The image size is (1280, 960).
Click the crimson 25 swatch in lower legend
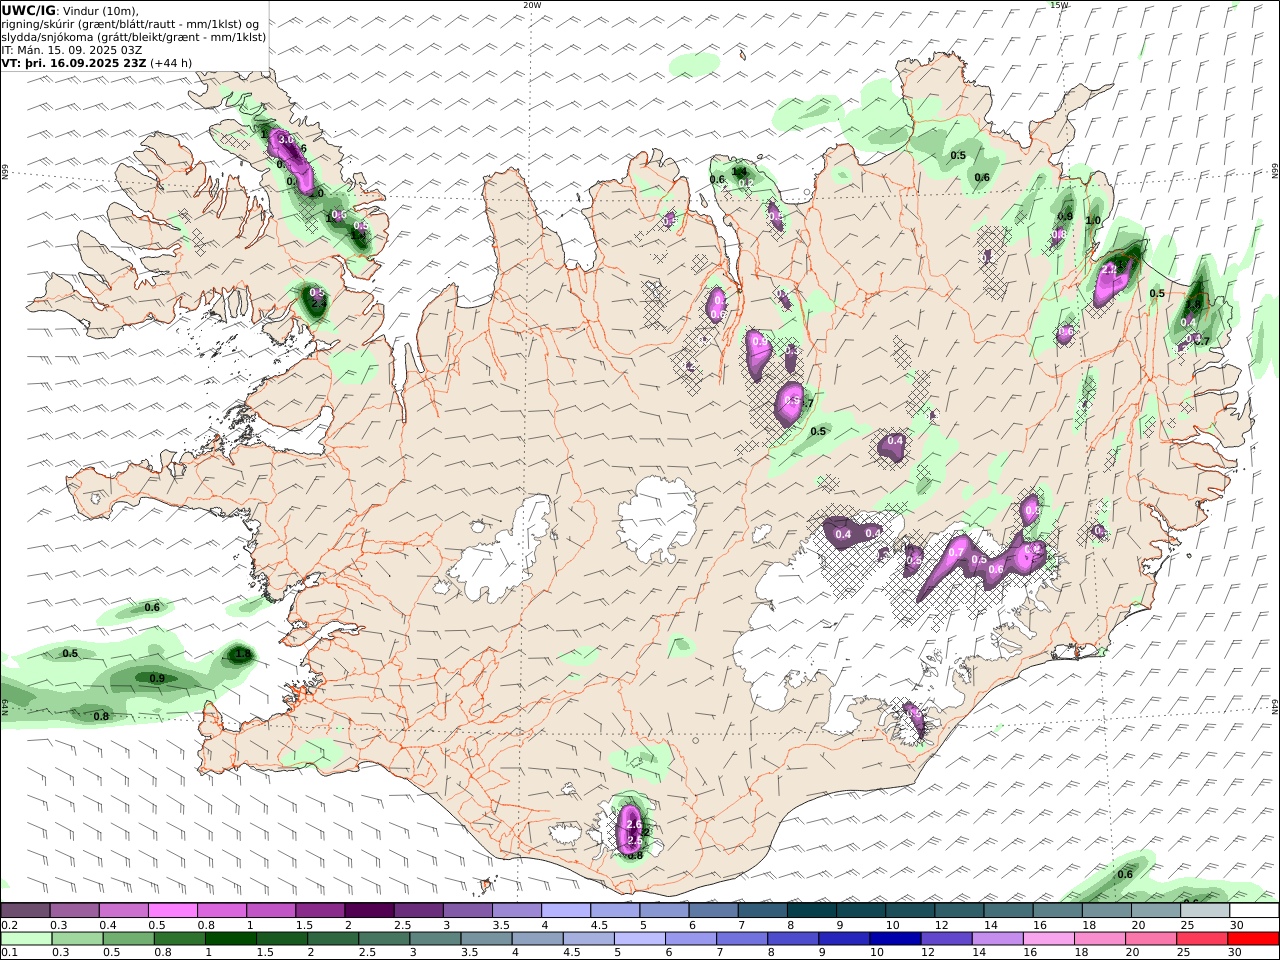[x=1202, y=939]
